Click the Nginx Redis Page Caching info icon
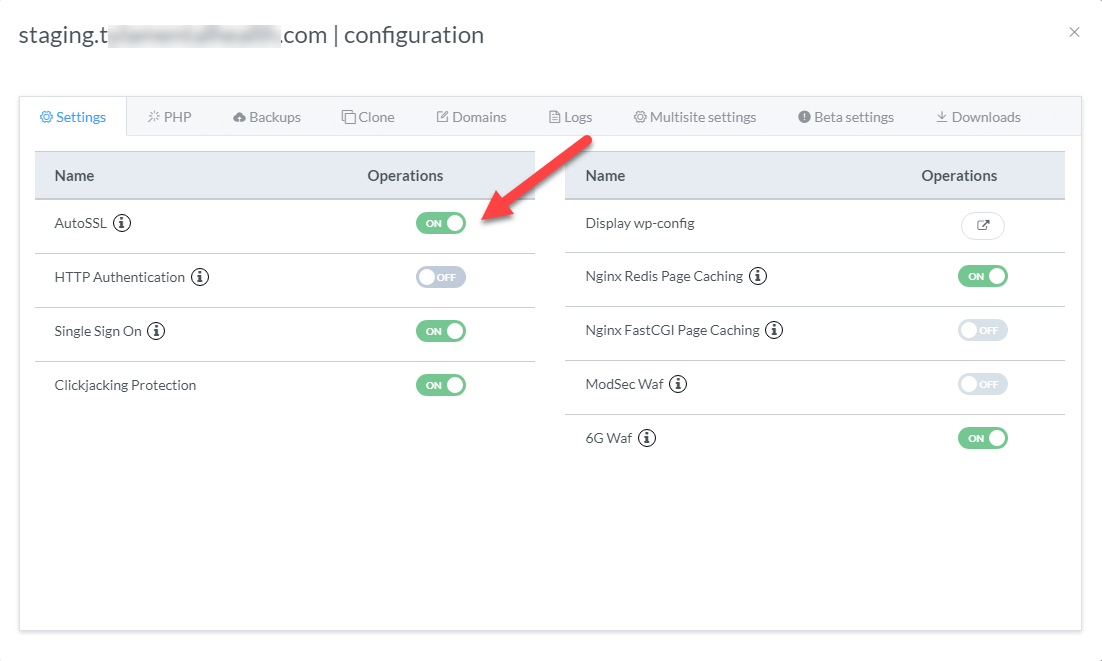Screen dimensions: 1102x661 click(x=758, y=276)
